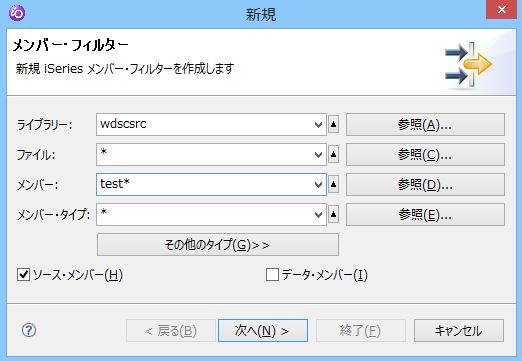Click 参照(A)... to browse libraries
The height and width of the screenshot is (361, 522).
click(425, 125)
